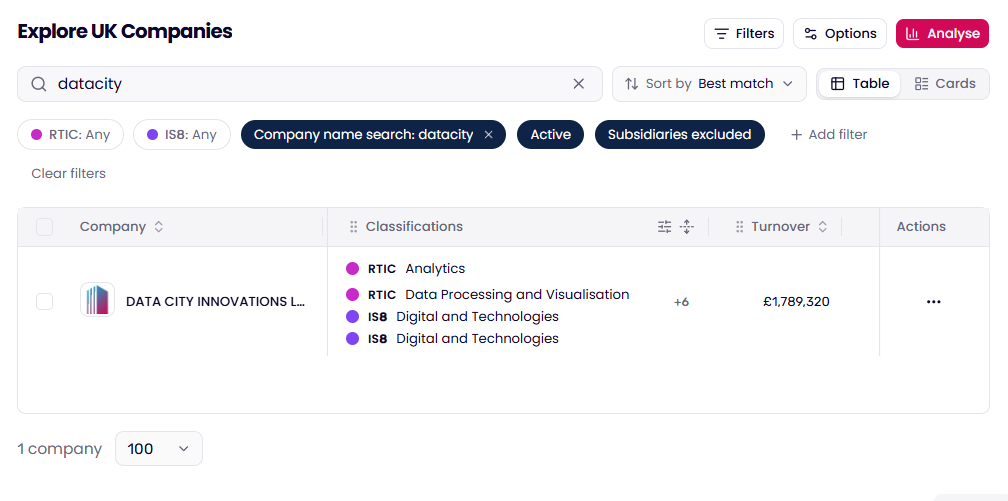
Task: Click the Data City Innovations logo
Action: (98, 300)
